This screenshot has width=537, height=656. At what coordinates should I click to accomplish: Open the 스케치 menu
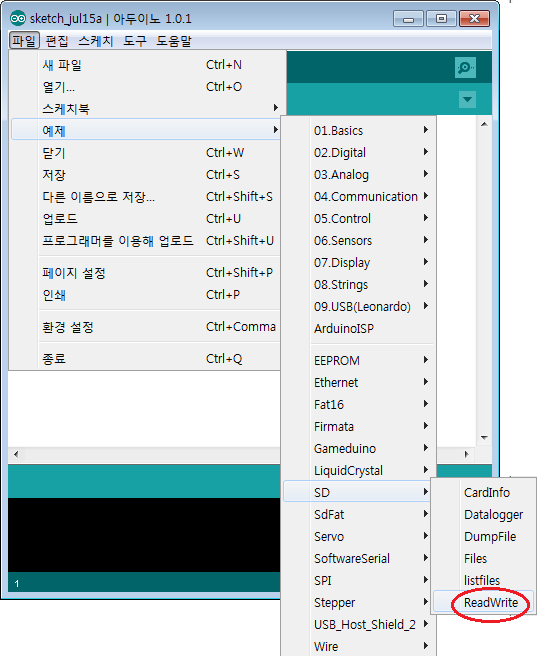pos(96,41)
